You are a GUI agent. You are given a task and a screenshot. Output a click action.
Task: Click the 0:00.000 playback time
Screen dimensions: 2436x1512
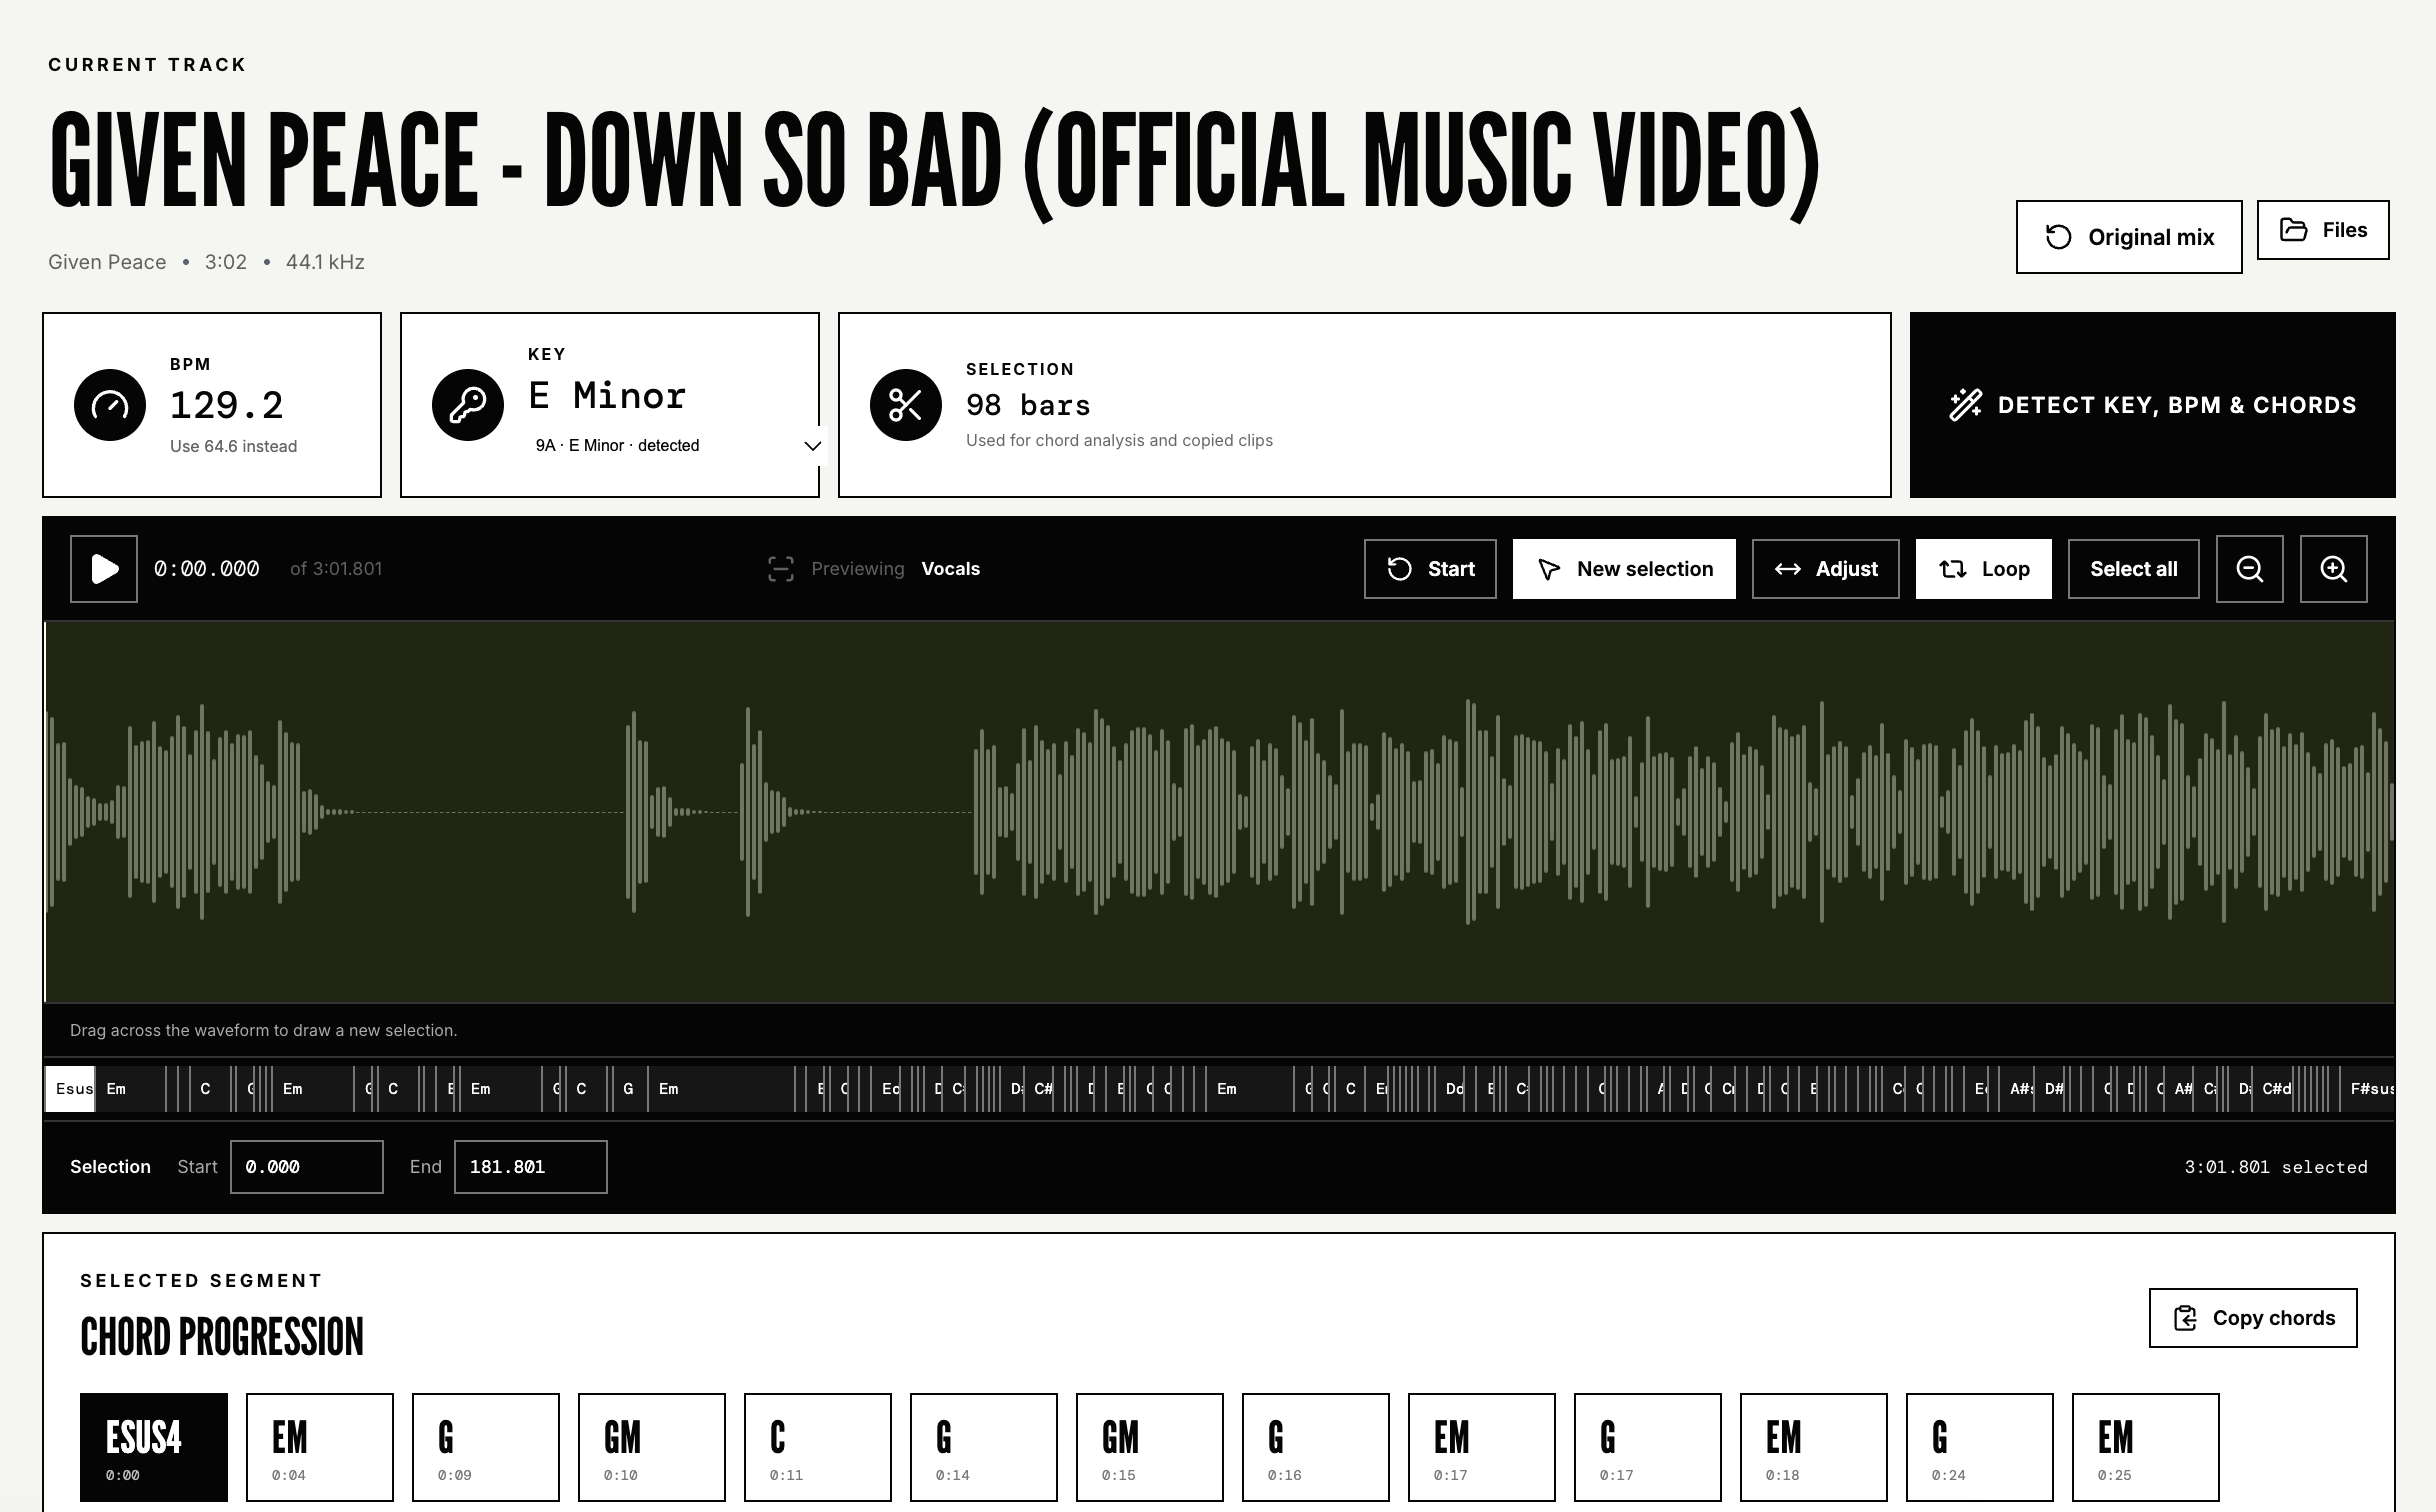point(207,569)
